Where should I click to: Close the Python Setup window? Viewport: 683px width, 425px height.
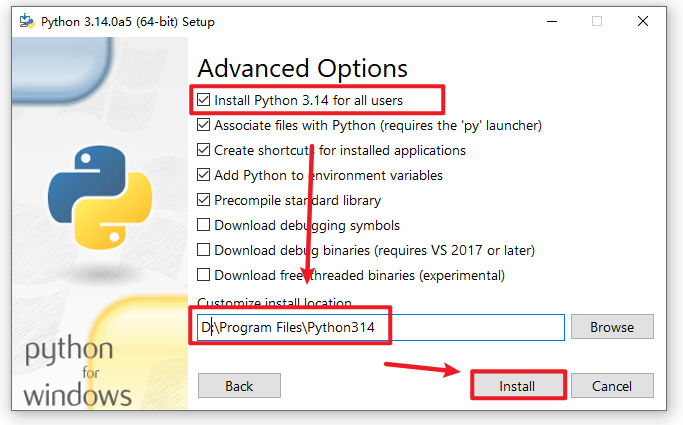[x=645, y=21]
